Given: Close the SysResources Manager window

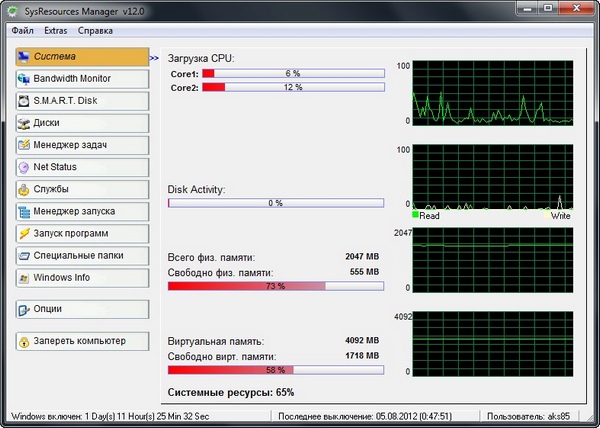Looking at the screenshot, I should tap(576, 8).
